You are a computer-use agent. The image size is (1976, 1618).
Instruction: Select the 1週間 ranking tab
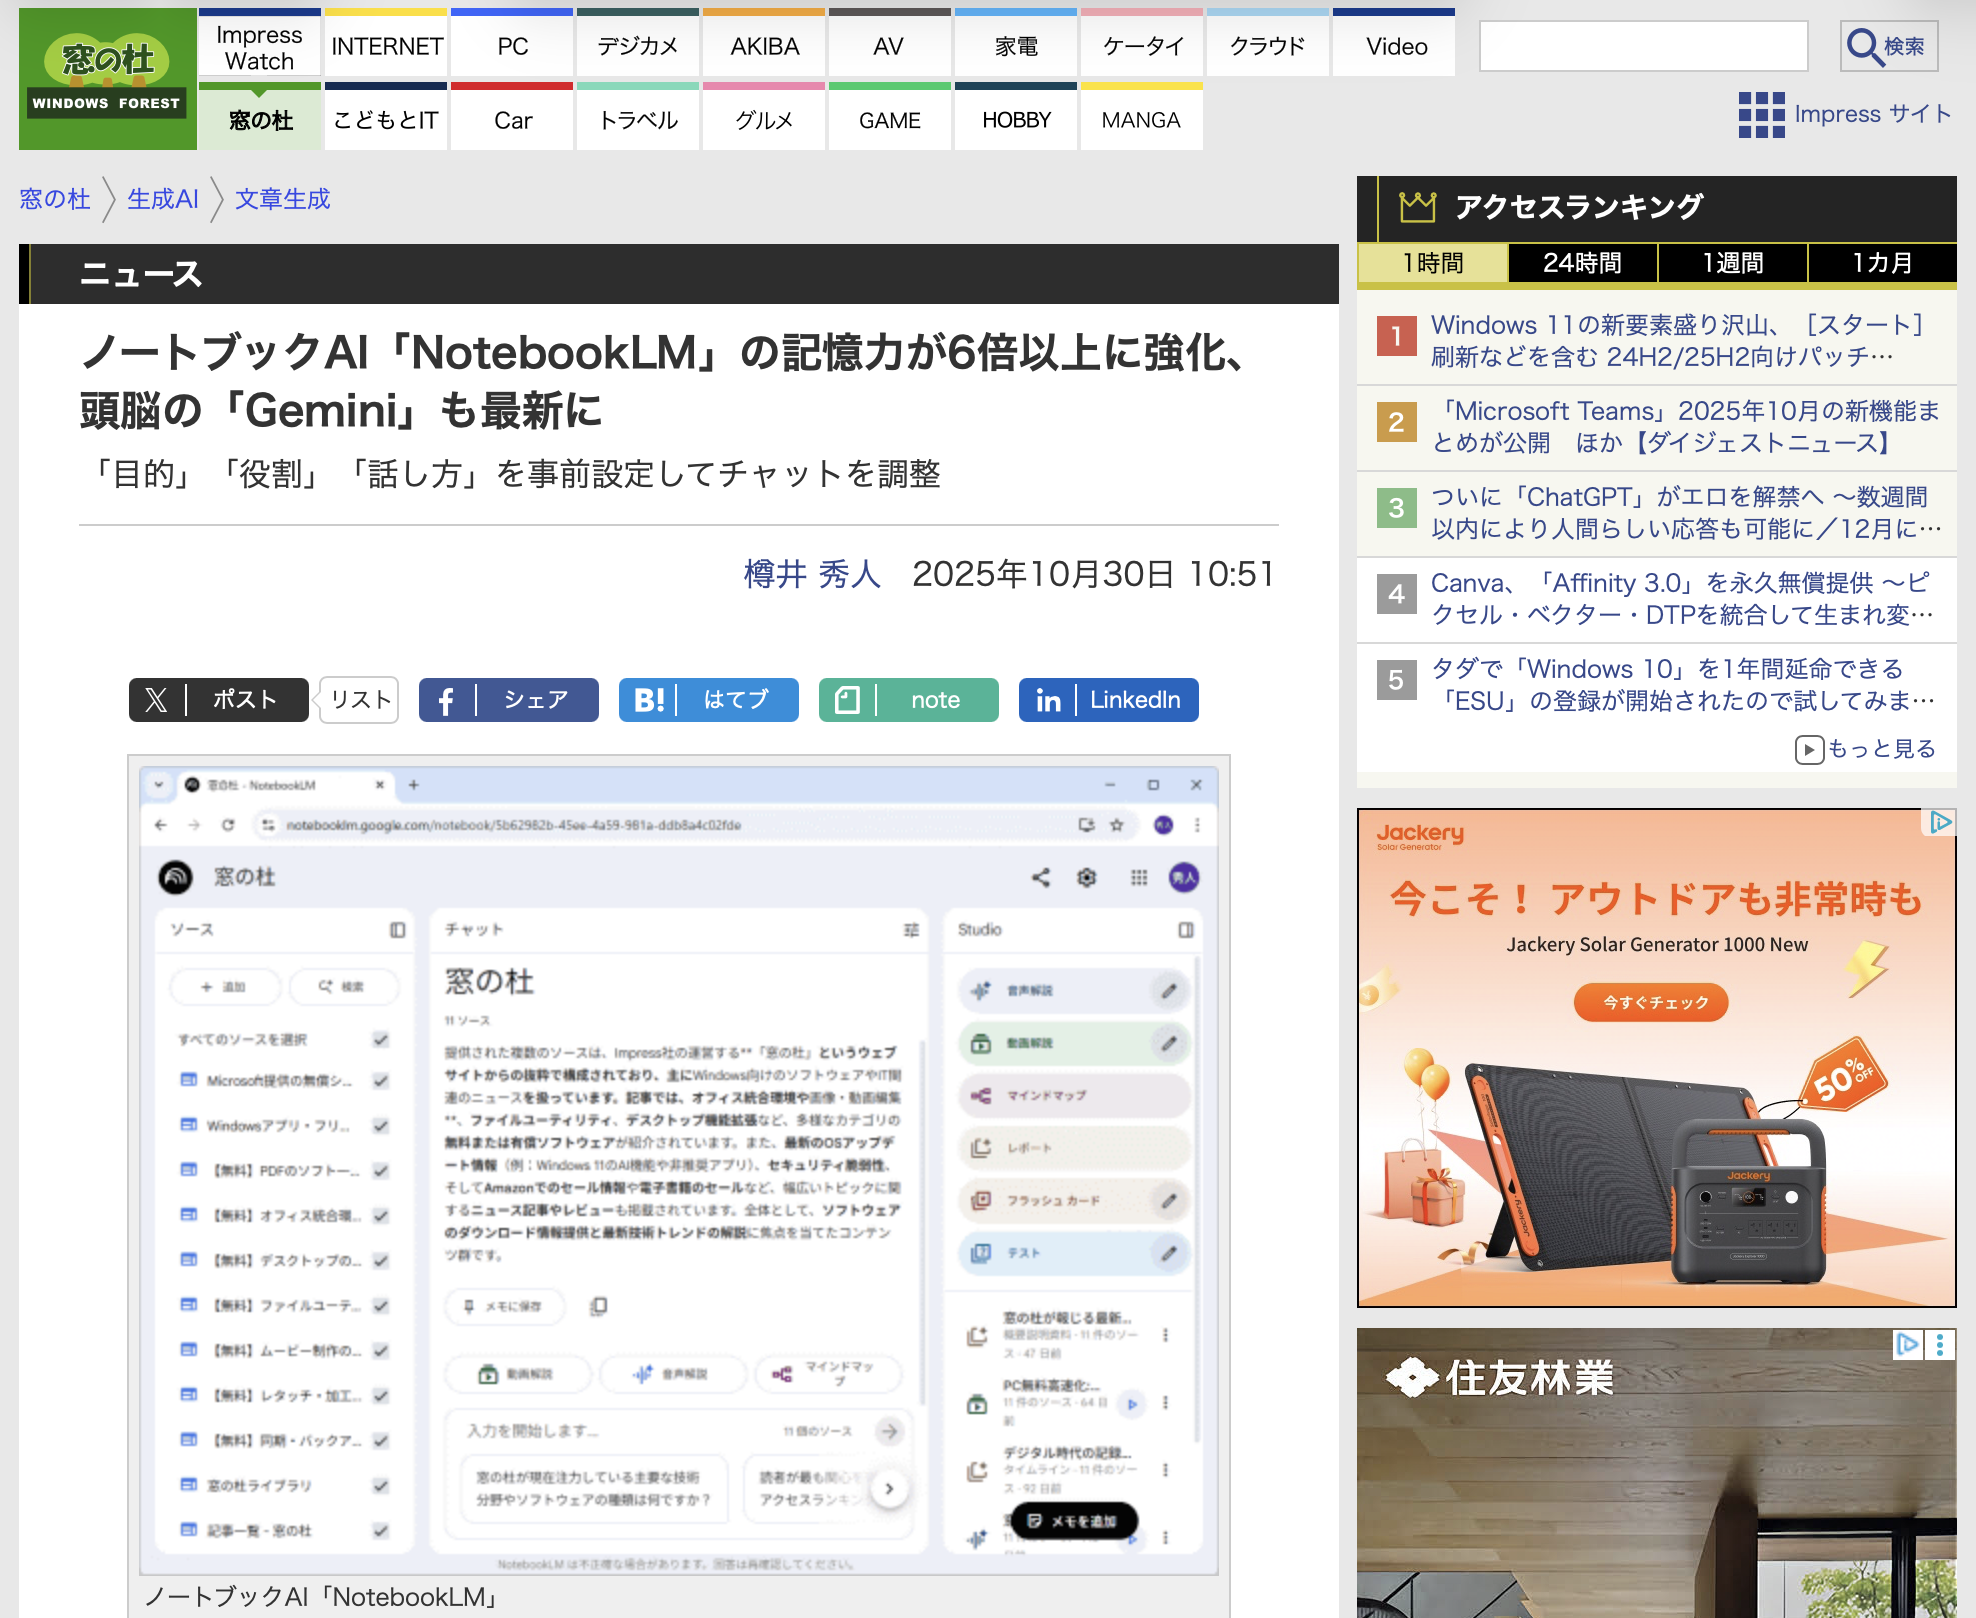click(1732, 263)
